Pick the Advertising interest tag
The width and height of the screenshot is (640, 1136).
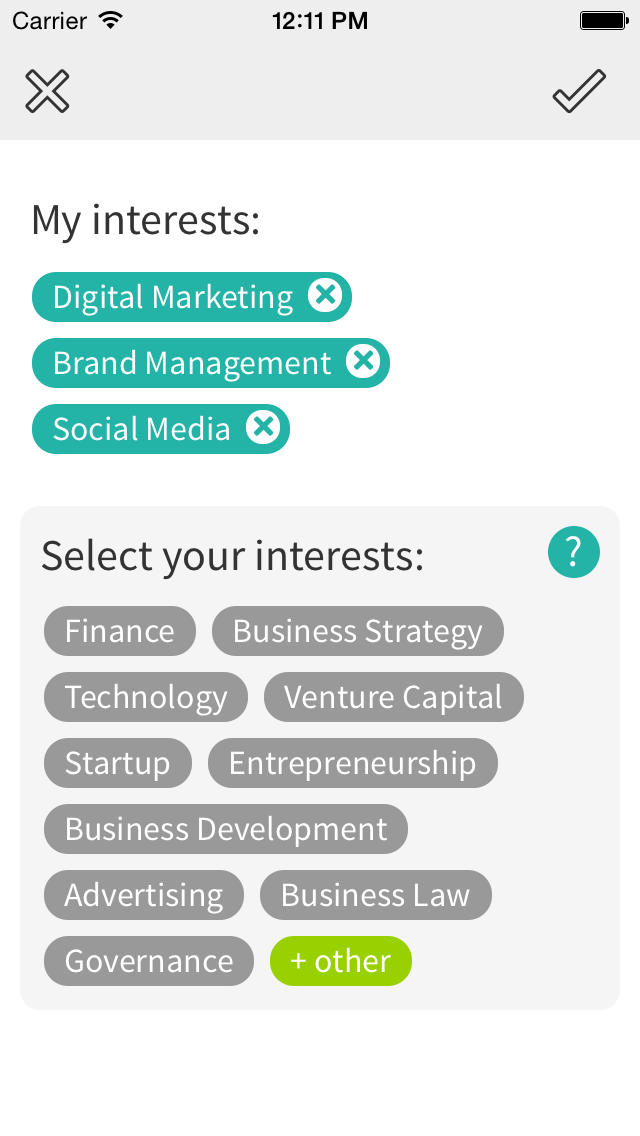(x=144, y=895)
